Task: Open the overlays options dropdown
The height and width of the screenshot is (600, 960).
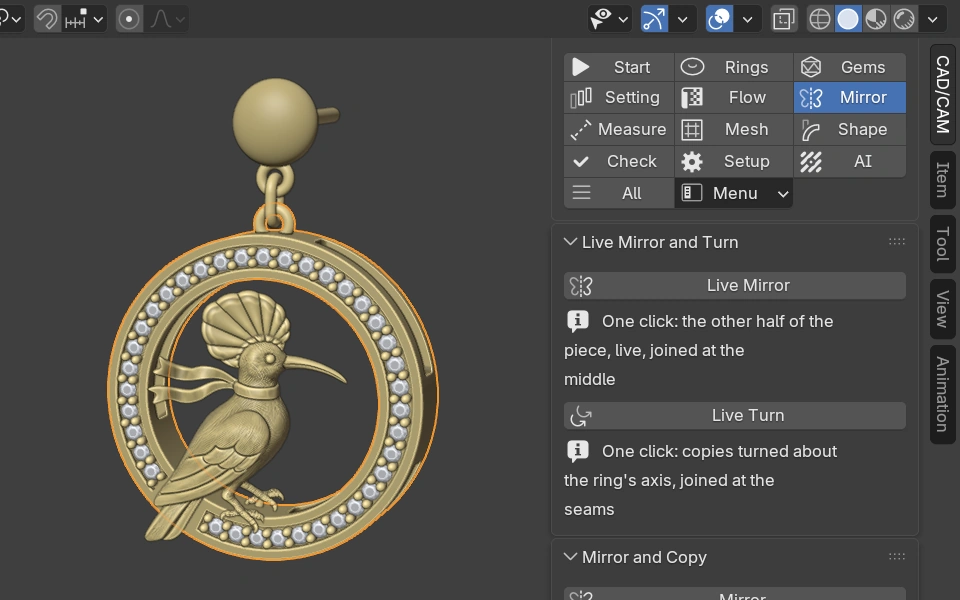Action: click(x=748, y=19)
